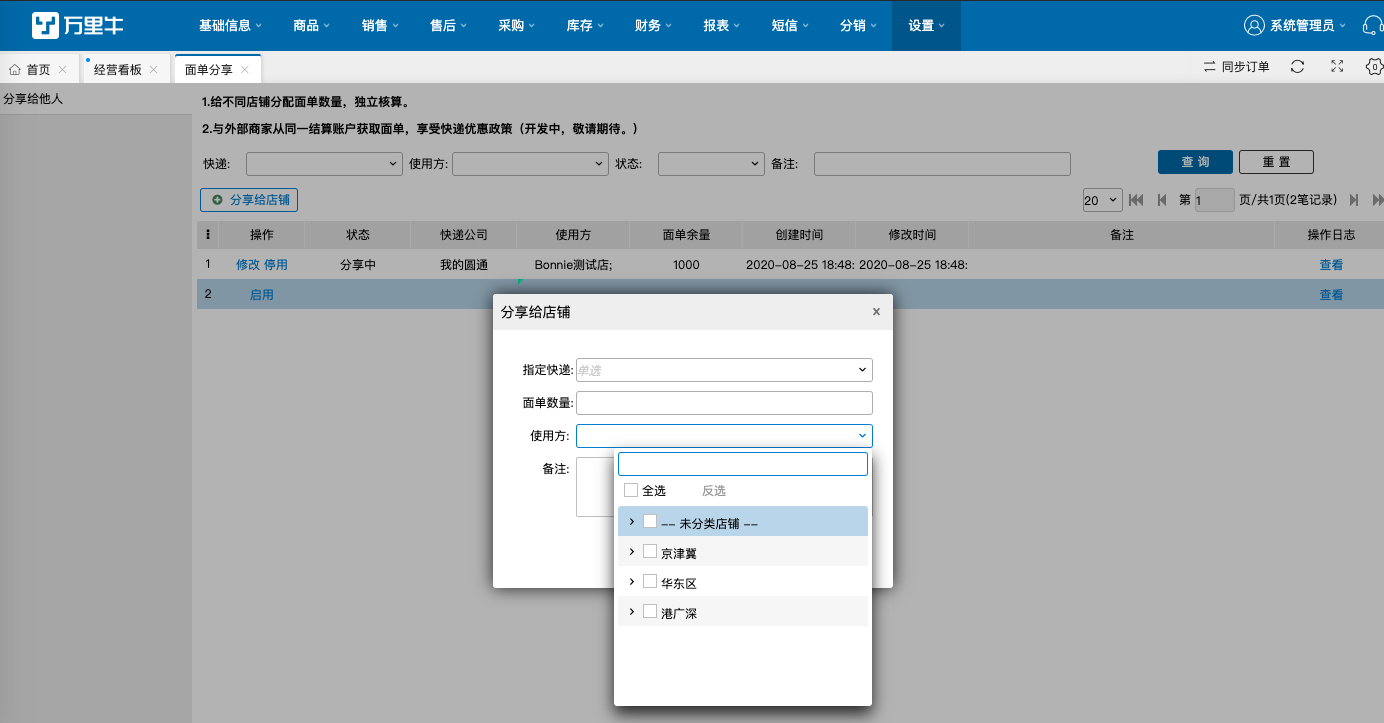
Task: Close the 首页 tab with its X
Action: tap(62, 70)
